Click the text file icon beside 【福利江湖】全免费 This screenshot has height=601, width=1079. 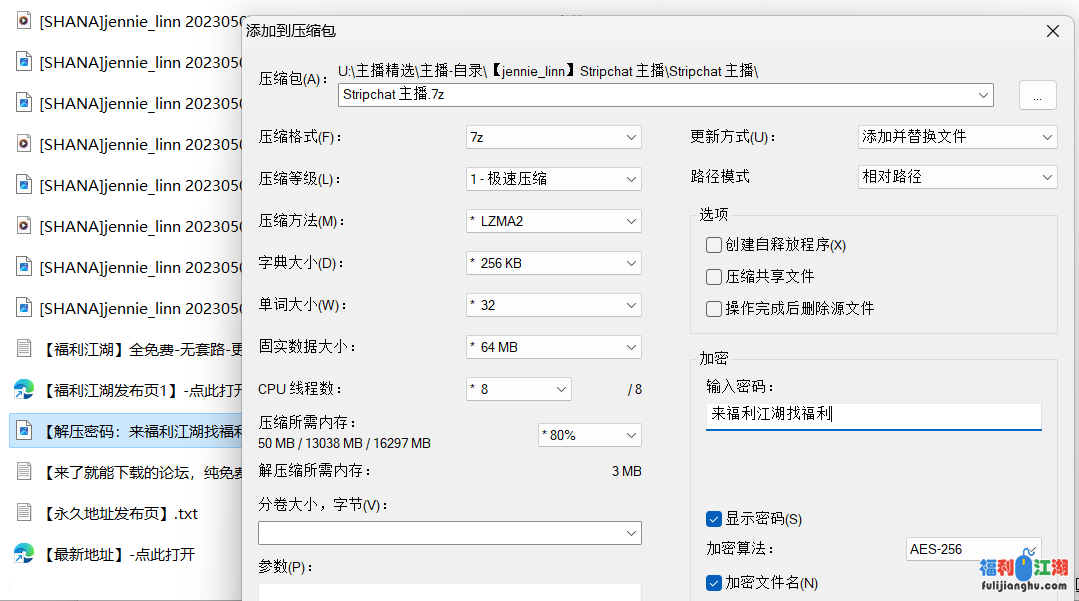coord(23,348)
